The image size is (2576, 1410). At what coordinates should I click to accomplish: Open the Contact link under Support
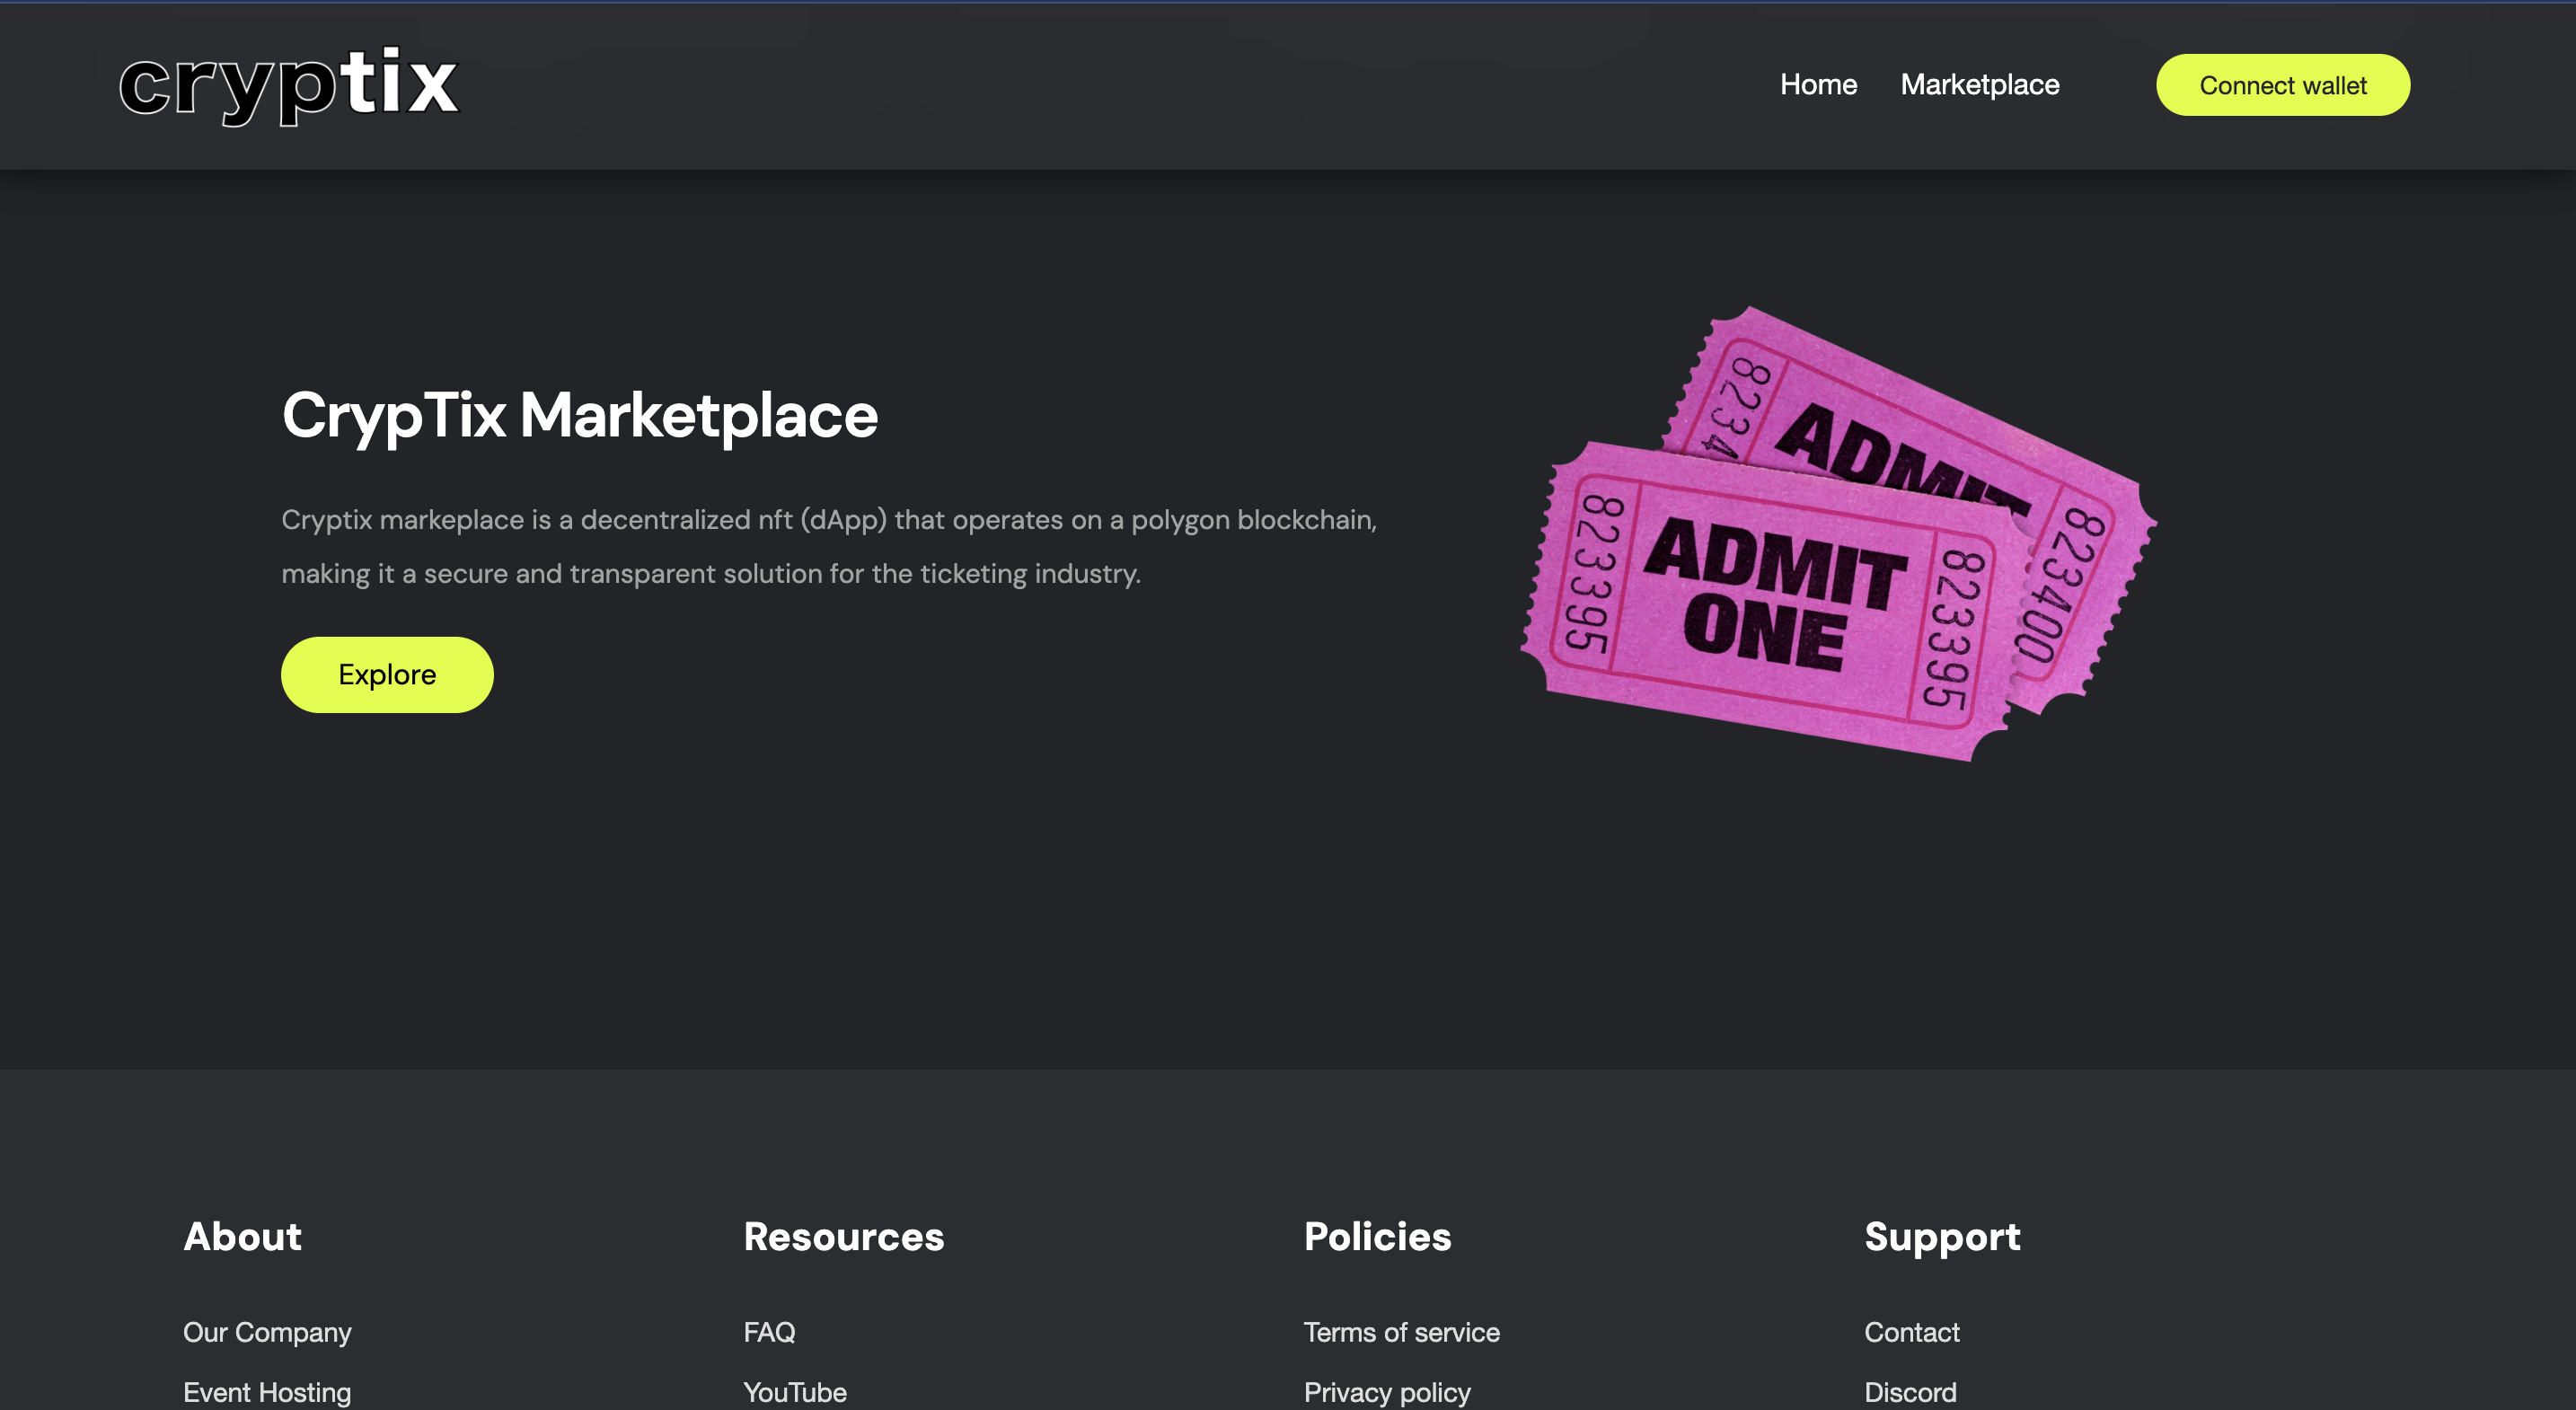tap(1911, 1332)
